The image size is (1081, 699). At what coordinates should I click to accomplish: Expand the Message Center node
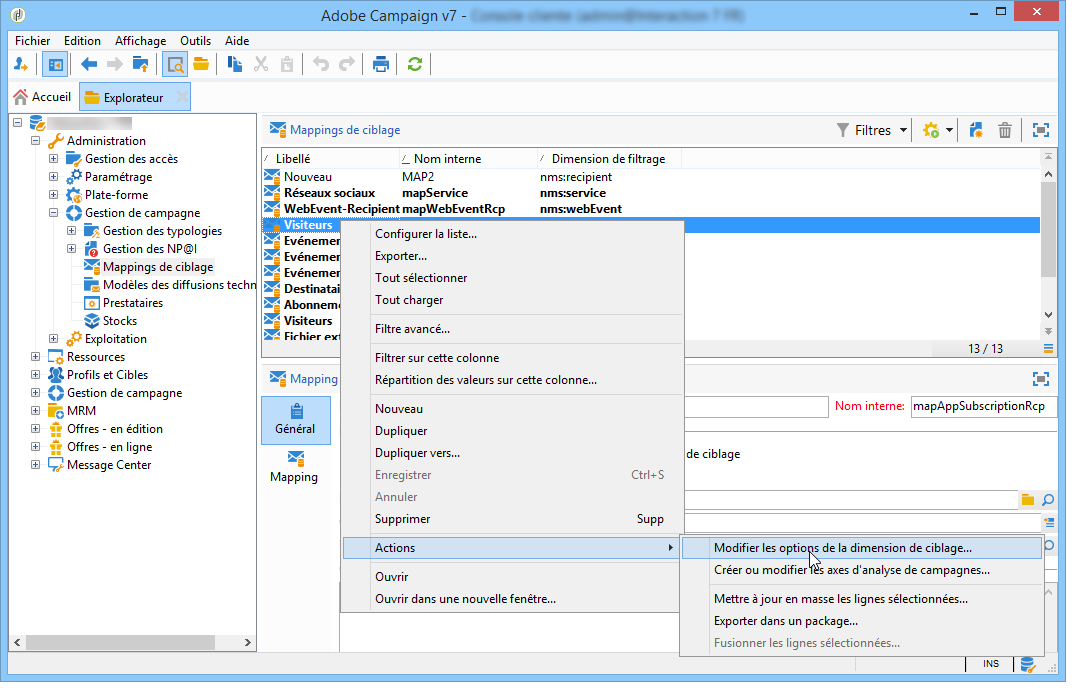click(35, 465)
